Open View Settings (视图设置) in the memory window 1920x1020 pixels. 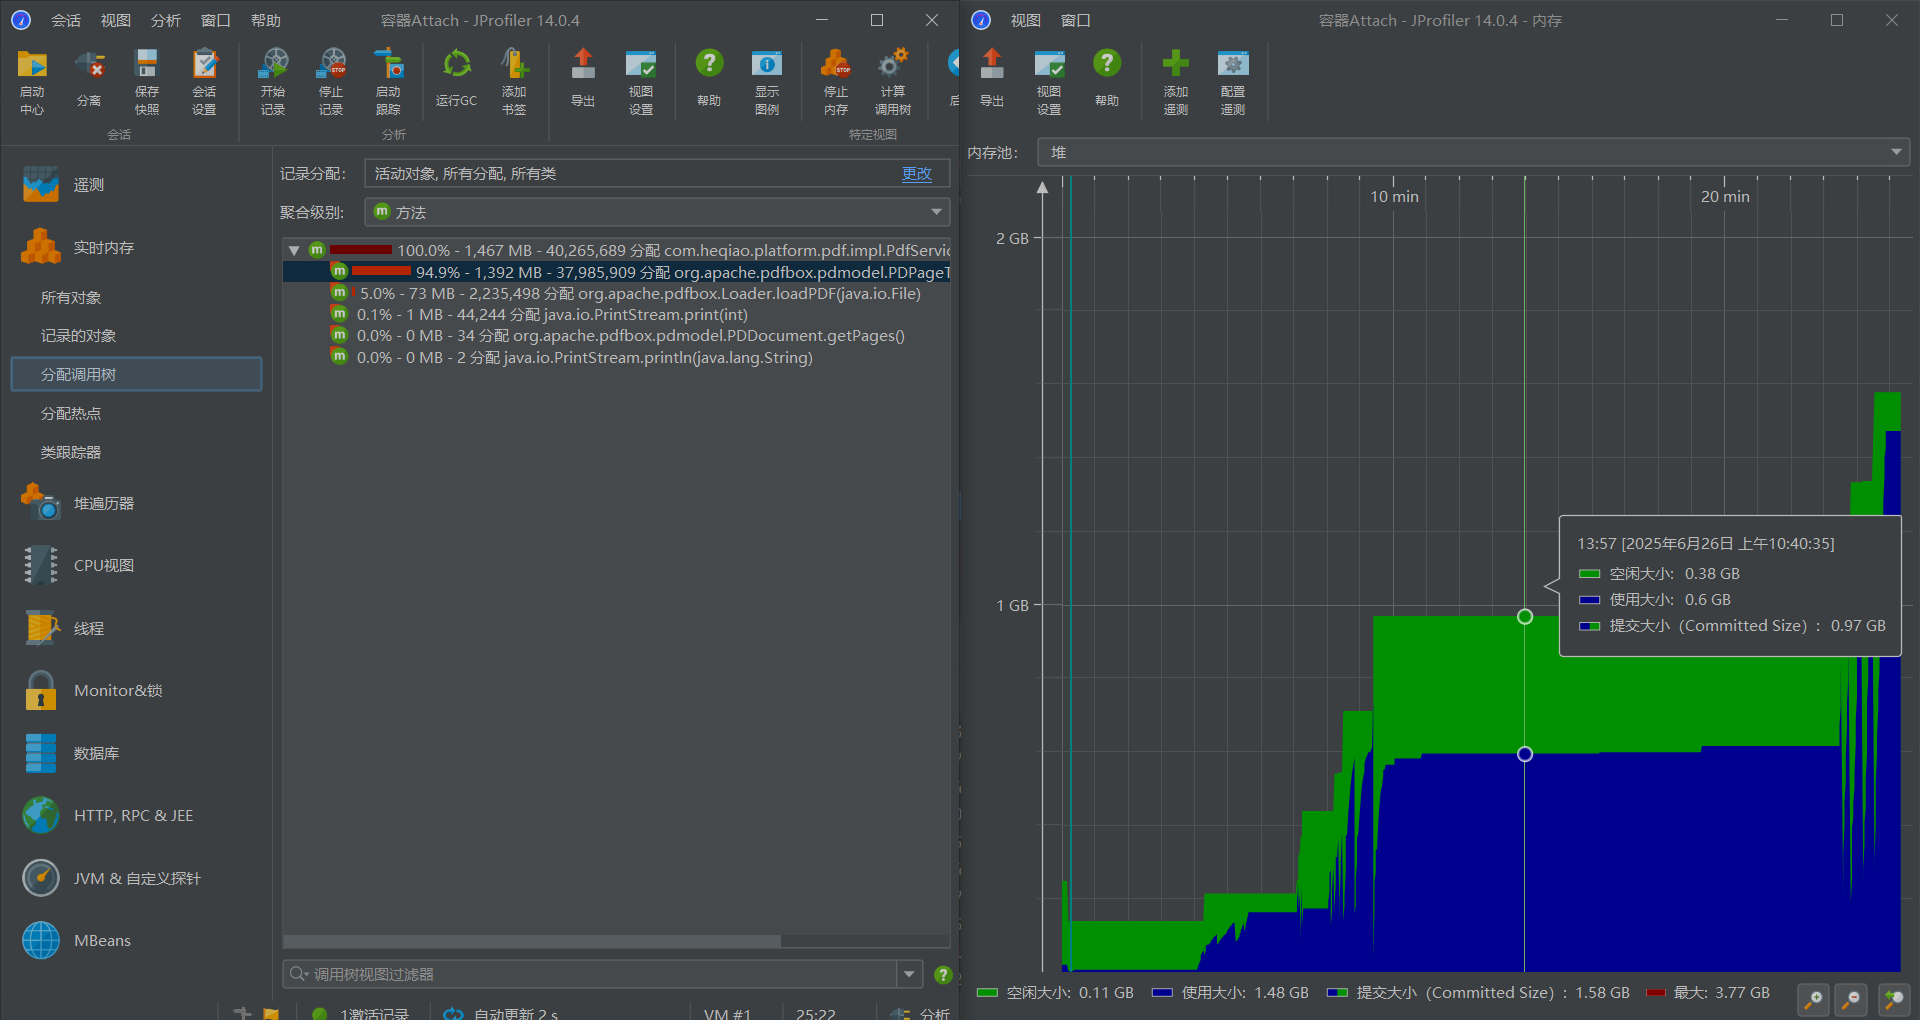tap(1049, 82)
